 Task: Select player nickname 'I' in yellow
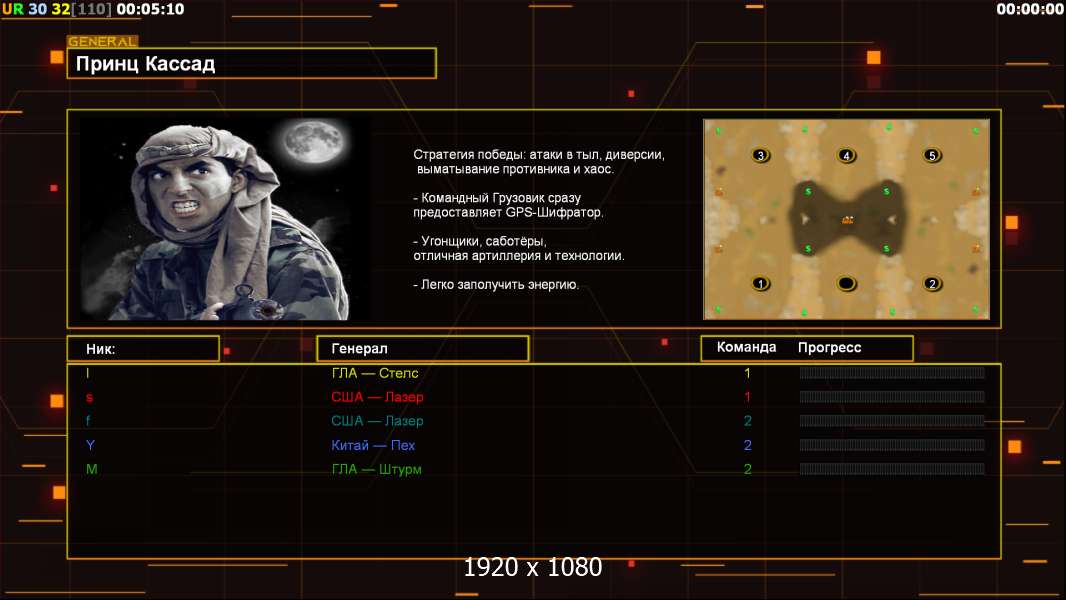pyautogui.click(x=88, y=373)
